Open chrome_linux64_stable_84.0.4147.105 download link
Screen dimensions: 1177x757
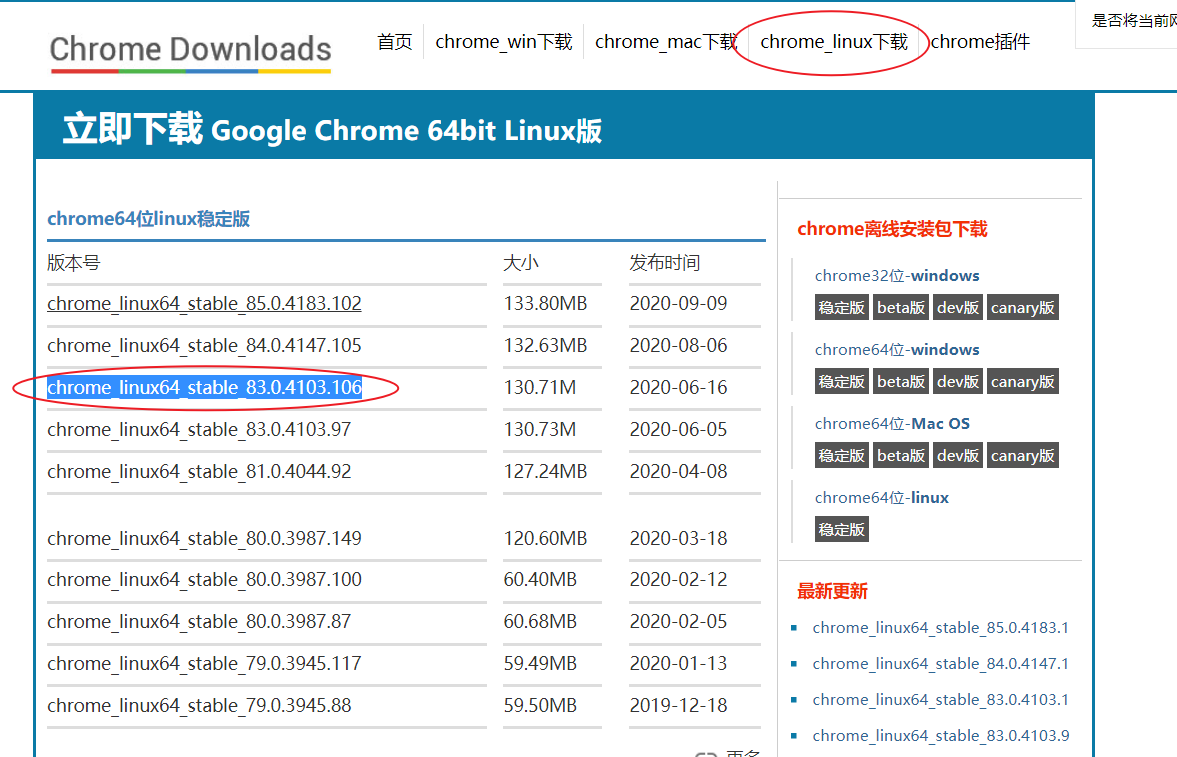click(x=204, y=345)
